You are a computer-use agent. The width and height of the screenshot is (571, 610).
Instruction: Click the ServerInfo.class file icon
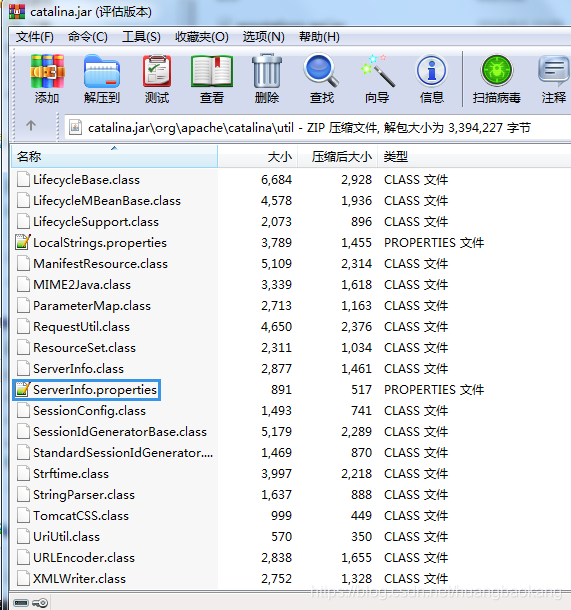(x=23, y=368)
